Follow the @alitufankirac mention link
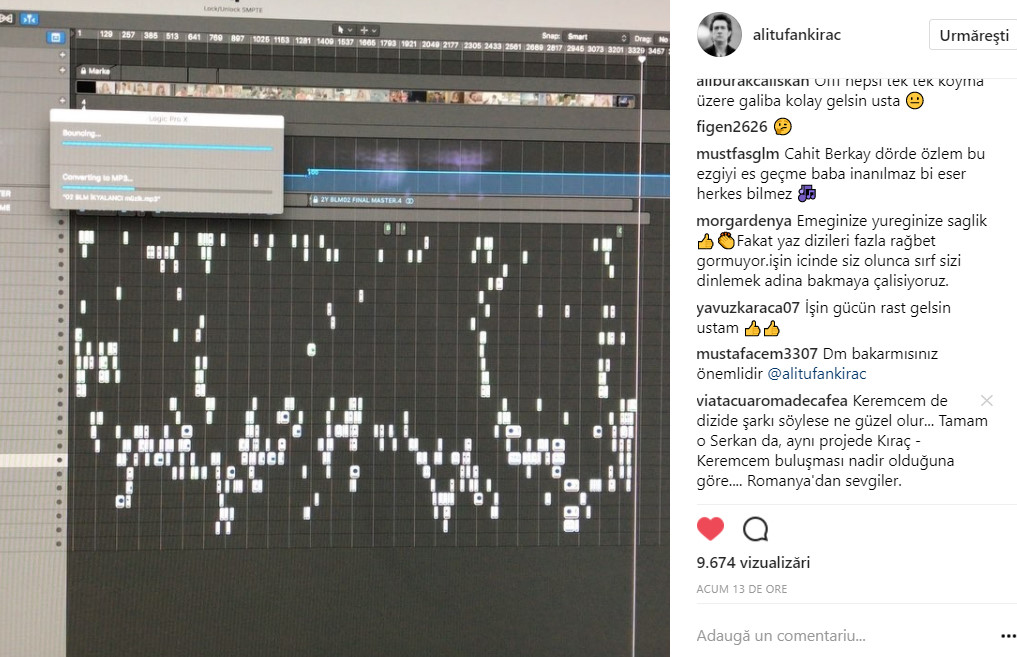Screen dimensions: 1017x657 click(817, 374)
